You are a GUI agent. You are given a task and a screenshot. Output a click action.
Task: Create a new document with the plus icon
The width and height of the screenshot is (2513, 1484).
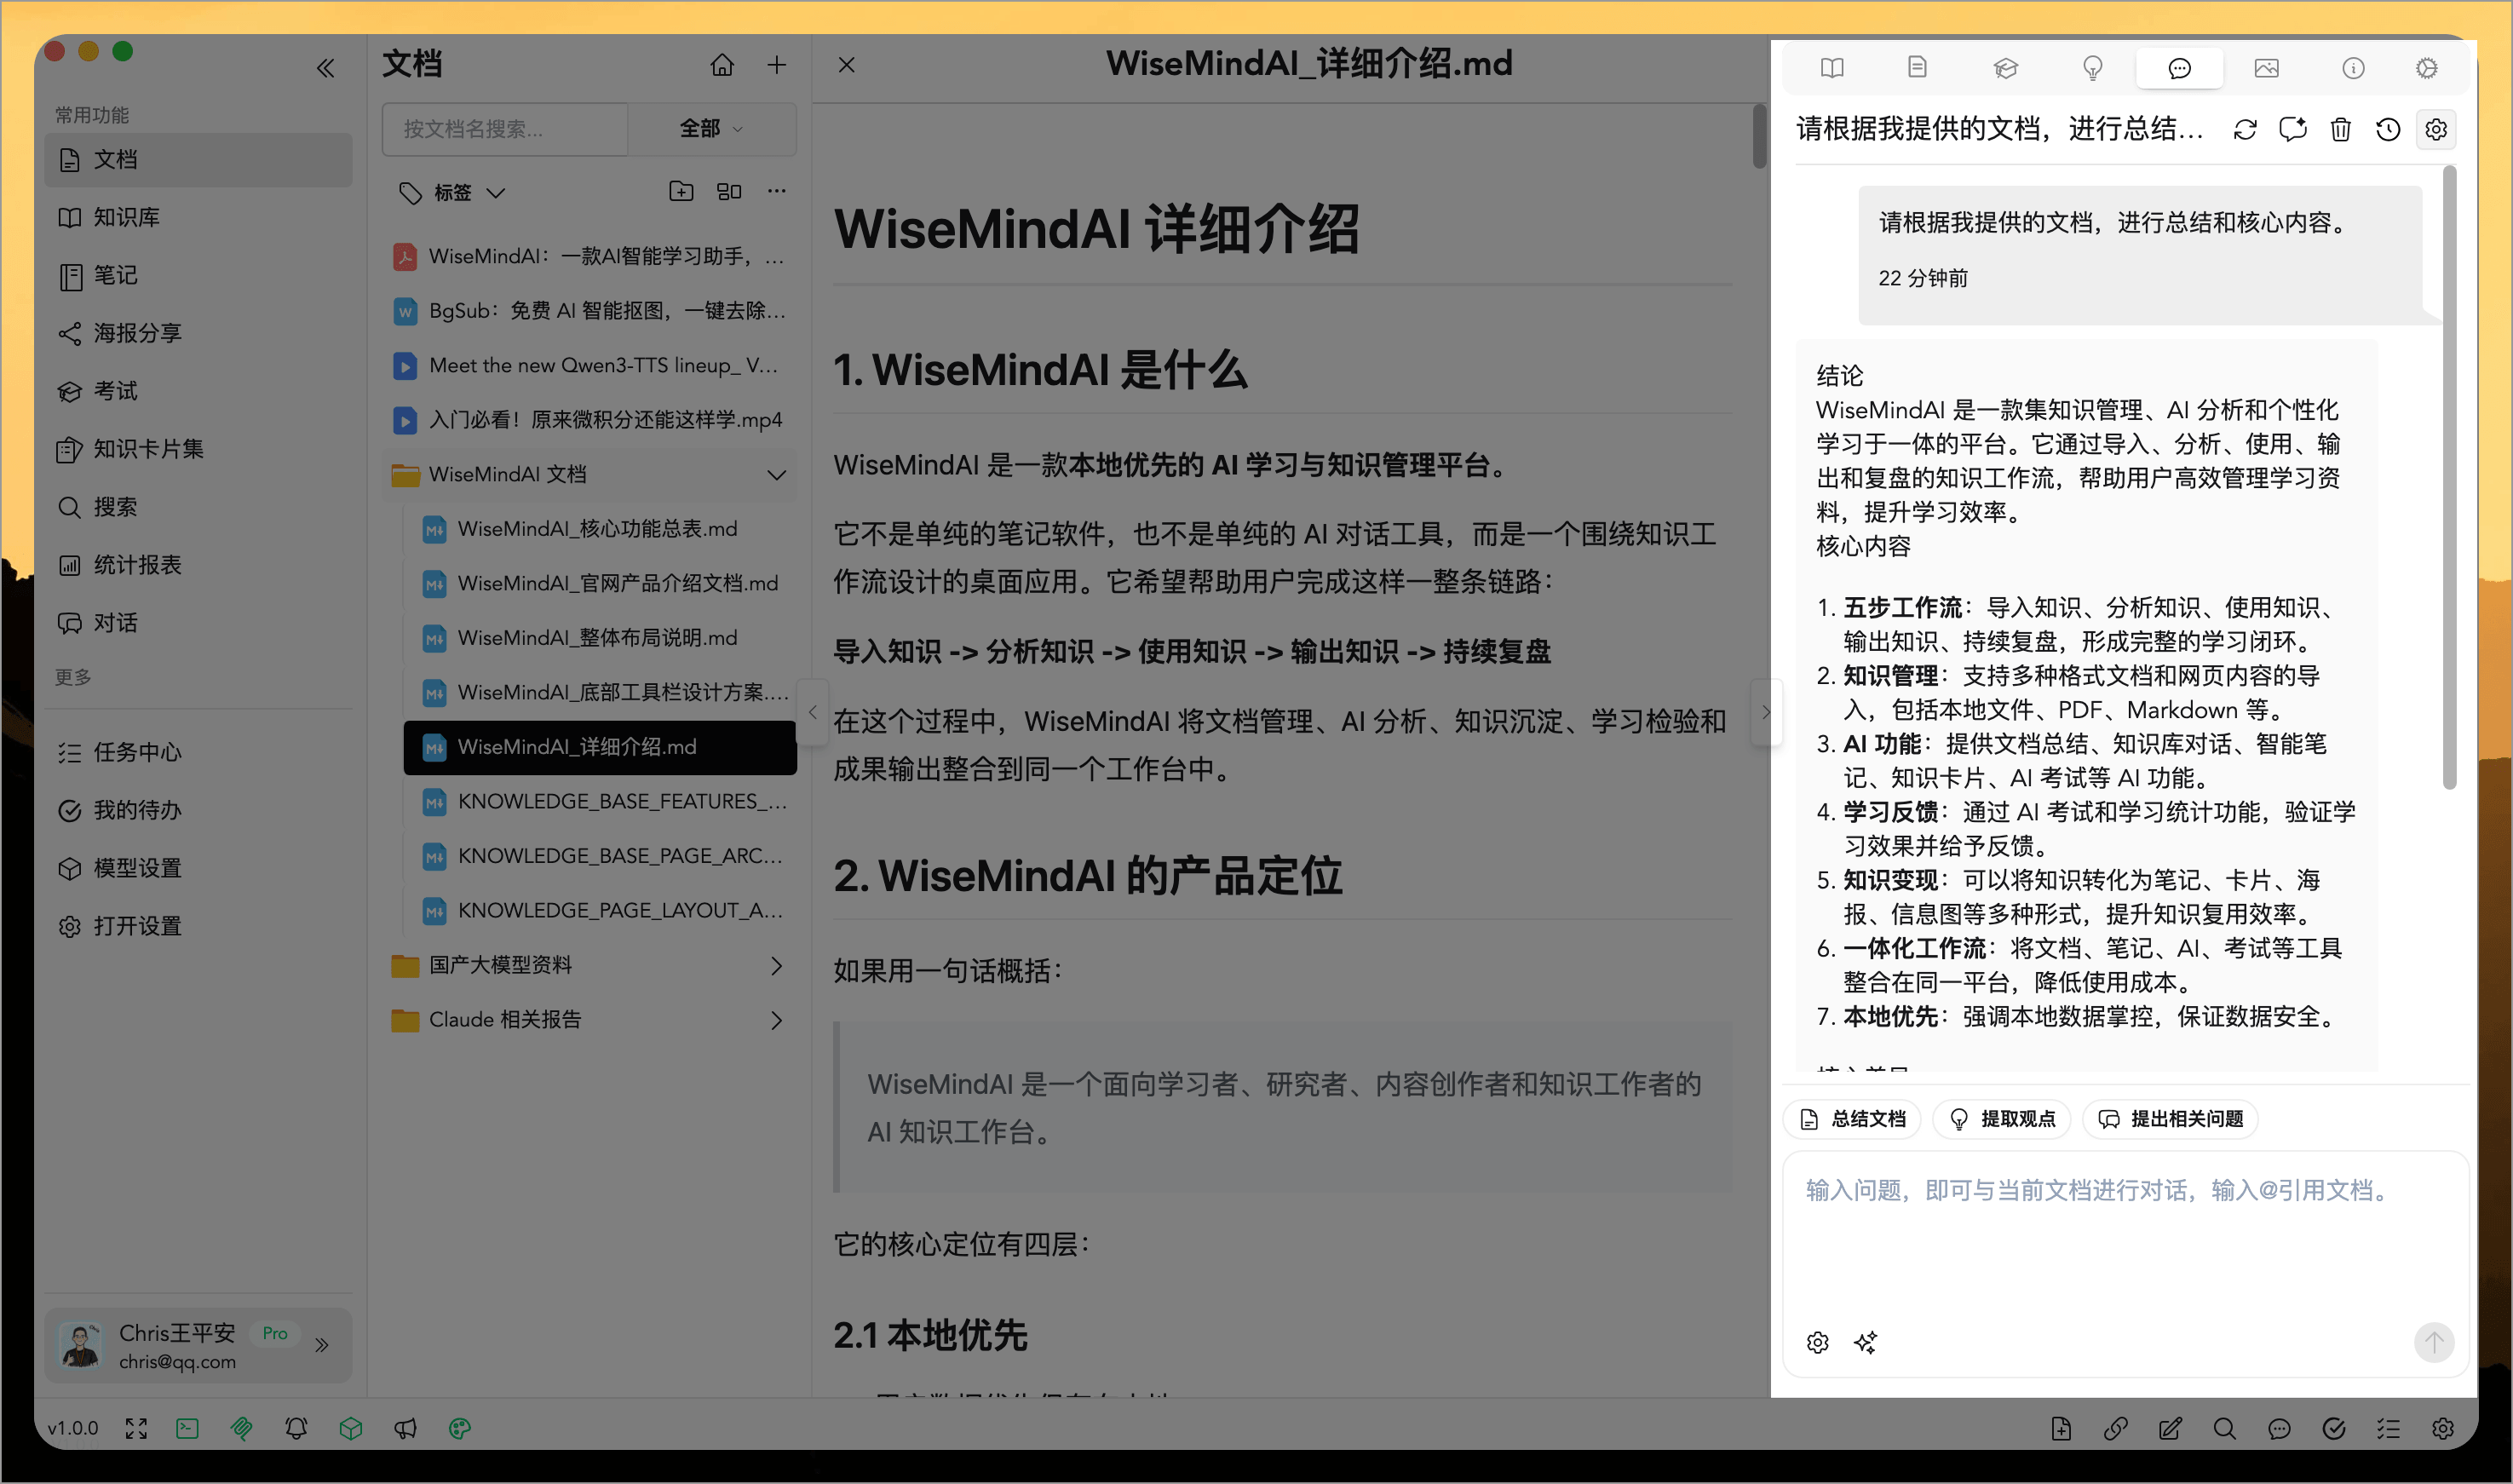[777, 64]
